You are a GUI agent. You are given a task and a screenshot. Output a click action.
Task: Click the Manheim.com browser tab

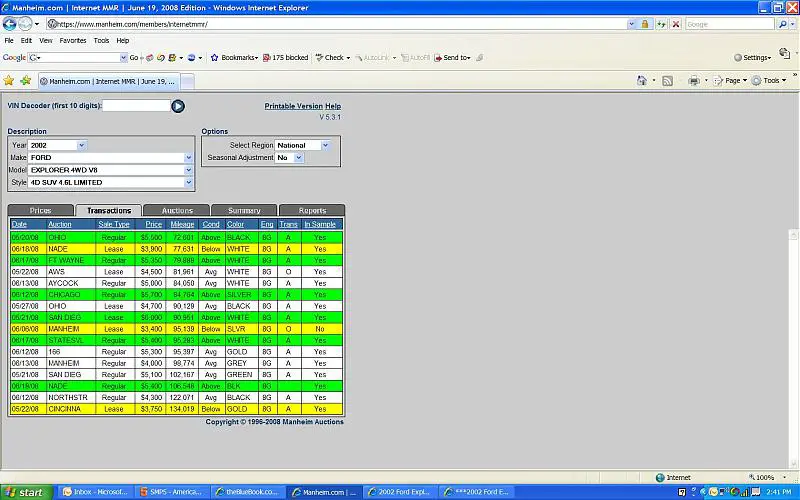coord(109,81)
